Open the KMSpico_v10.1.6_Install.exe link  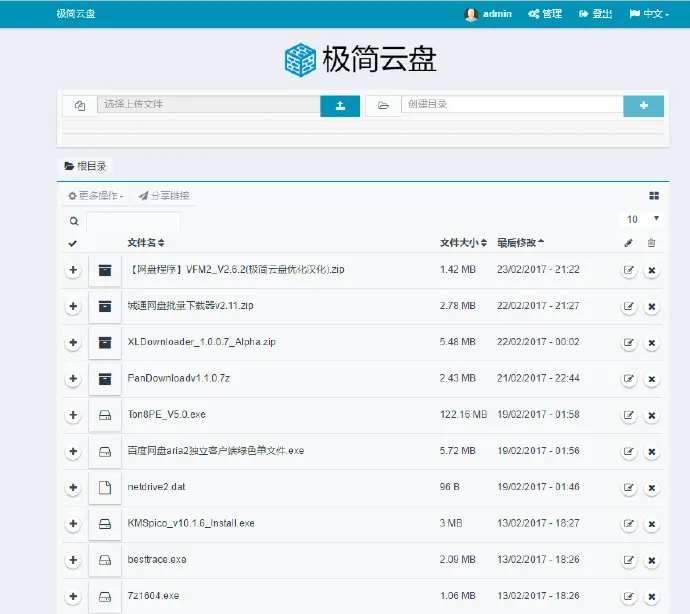[x=191, y=523]
